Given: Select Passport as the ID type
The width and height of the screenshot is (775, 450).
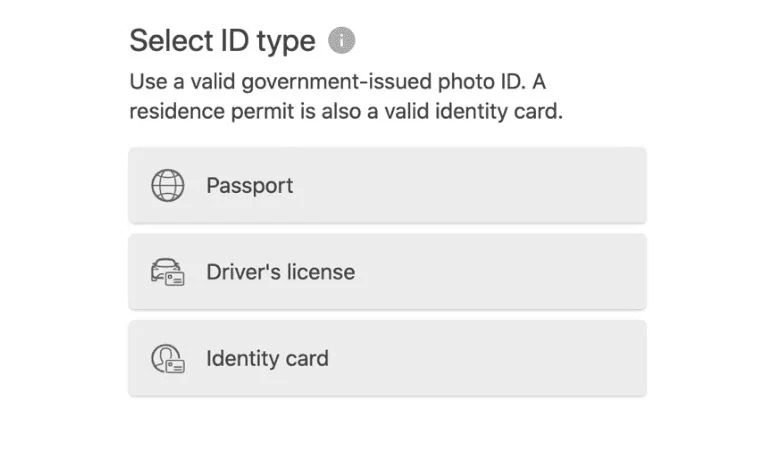Looking at the screenshot, I should click(x=387, y=185).
